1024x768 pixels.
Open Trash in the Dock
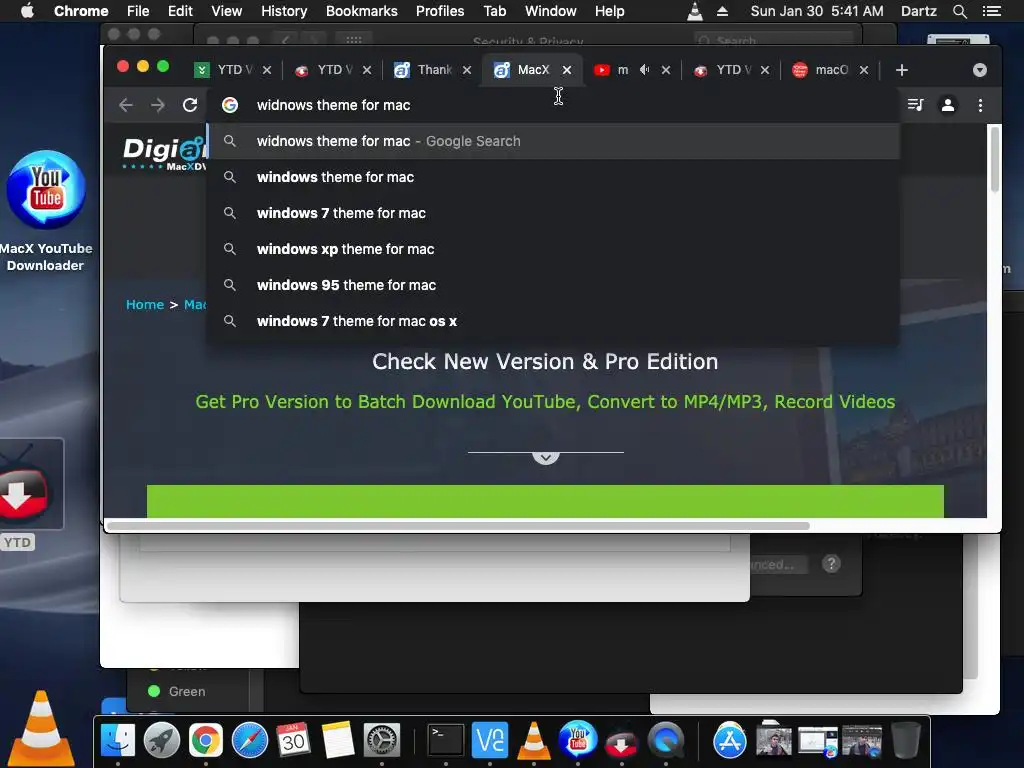[905, 741]
